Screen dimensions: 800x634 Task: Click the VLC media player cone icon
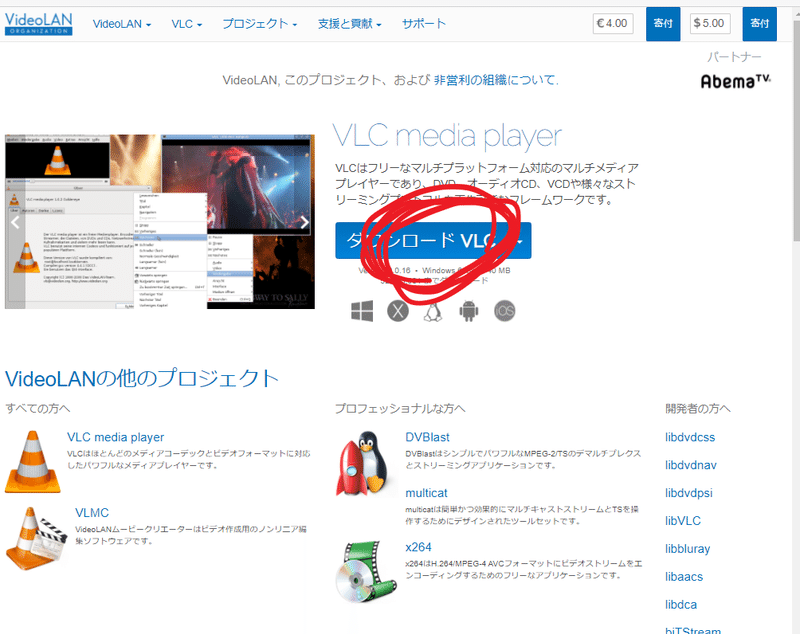33,462
